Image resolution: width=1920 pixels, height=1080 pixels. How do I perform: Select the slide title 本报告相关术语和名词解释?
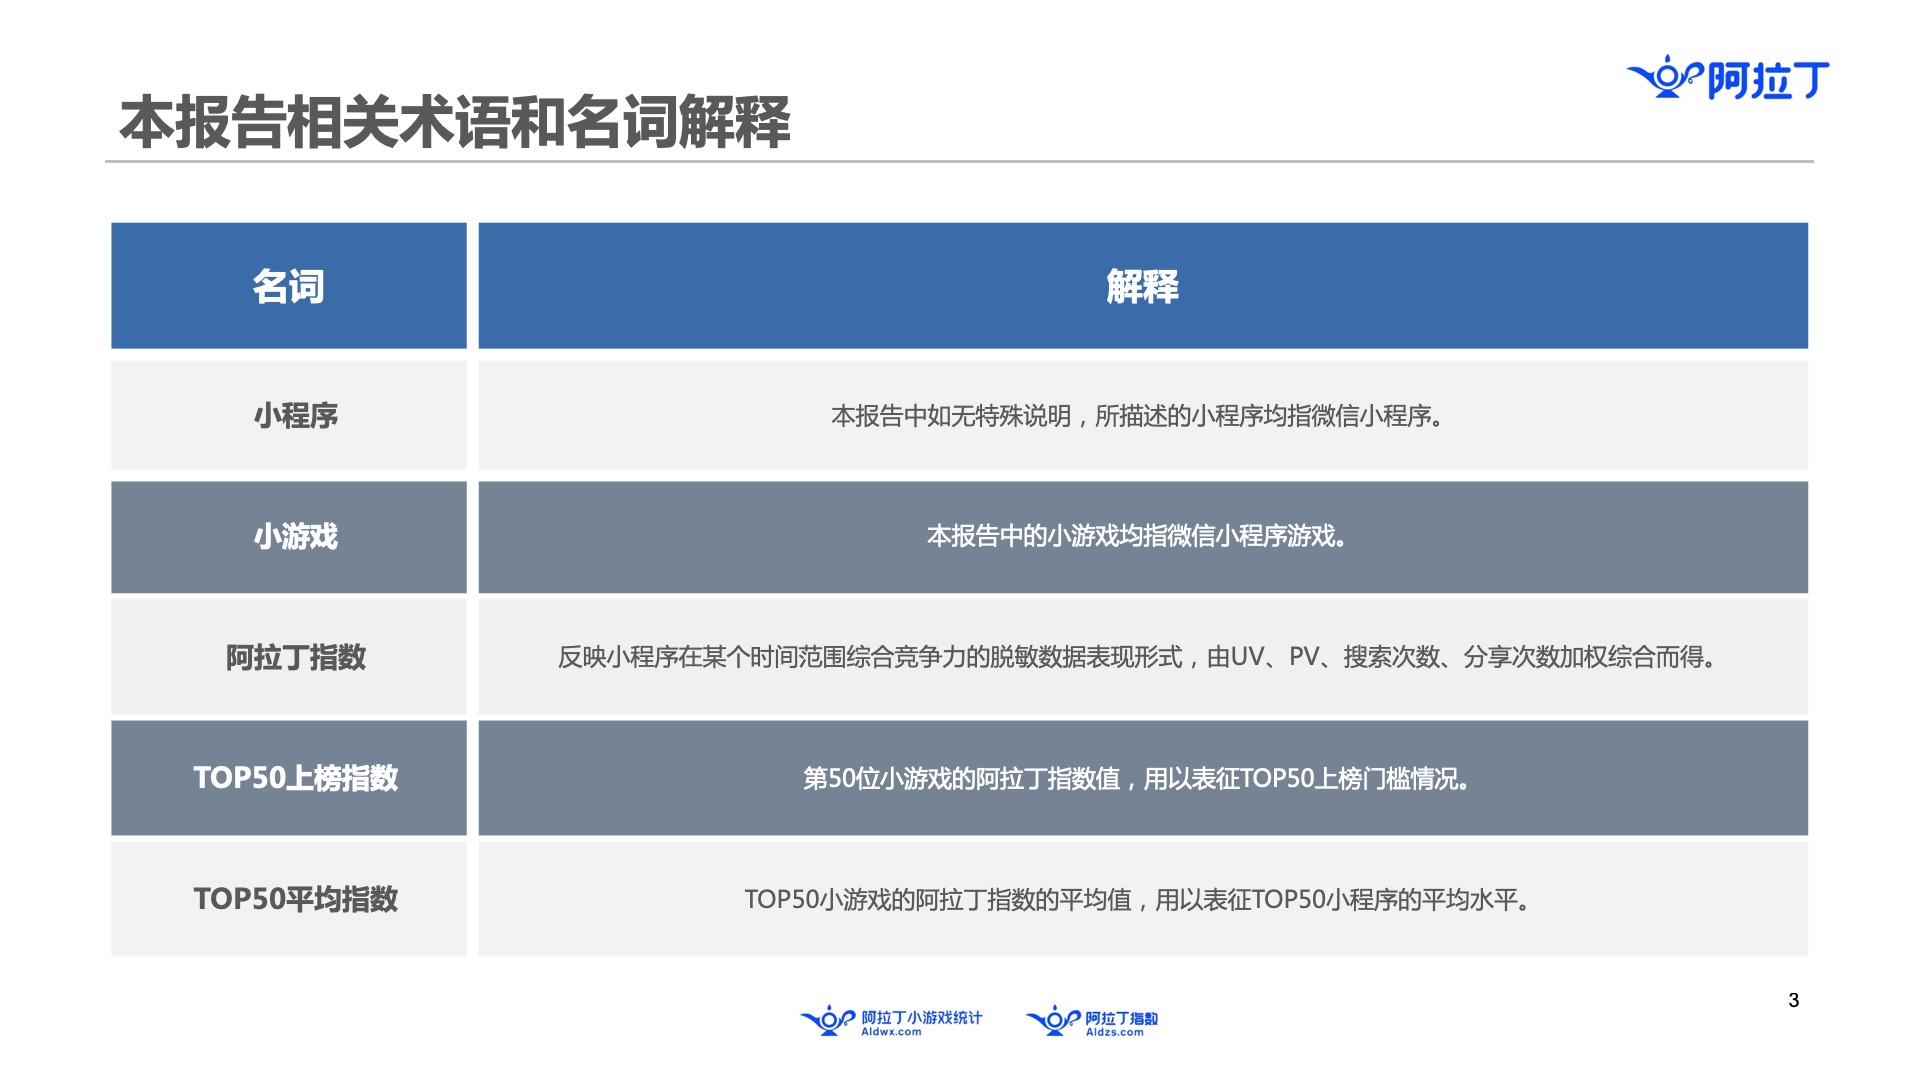tap(455, 123)
